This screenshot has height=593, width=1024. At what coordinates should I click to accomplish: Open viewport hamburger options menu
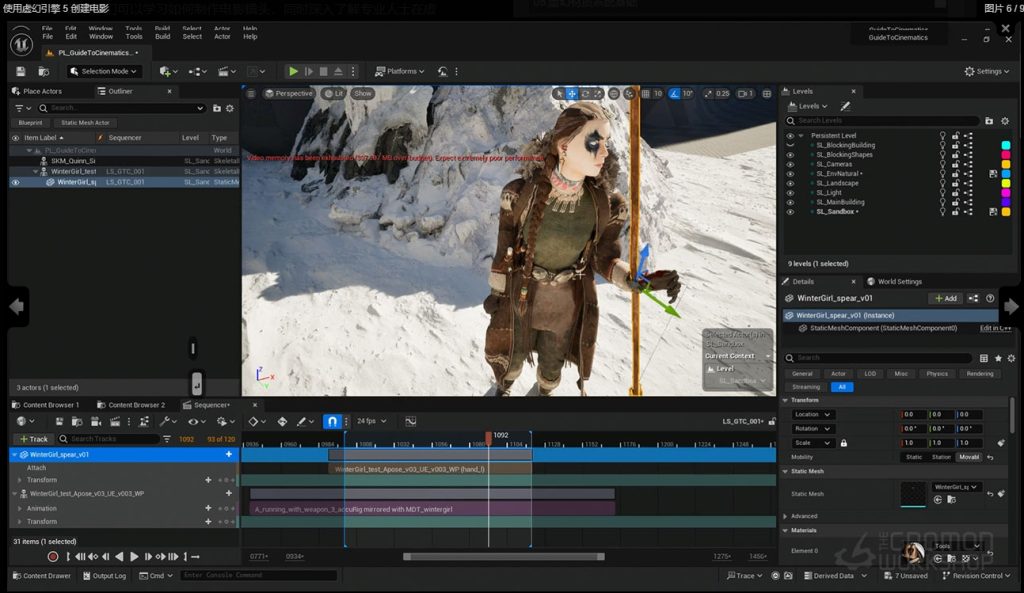point(251,93)
